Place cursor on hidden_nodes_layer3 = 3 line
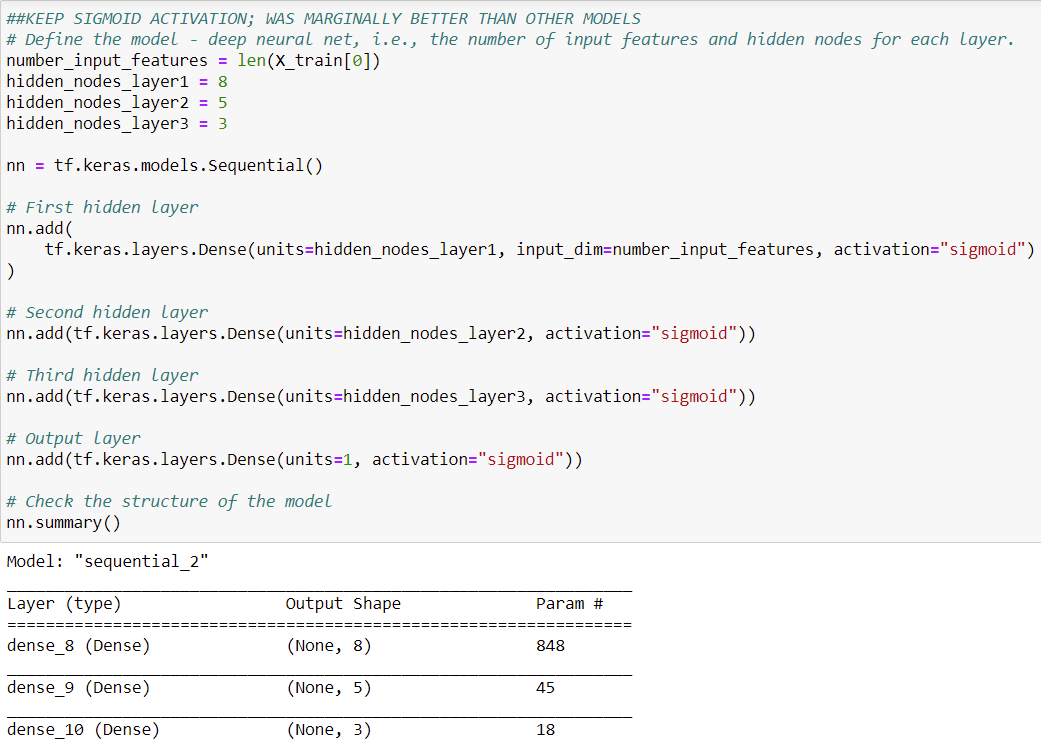1041x753 pixels. tap(117, 124)
